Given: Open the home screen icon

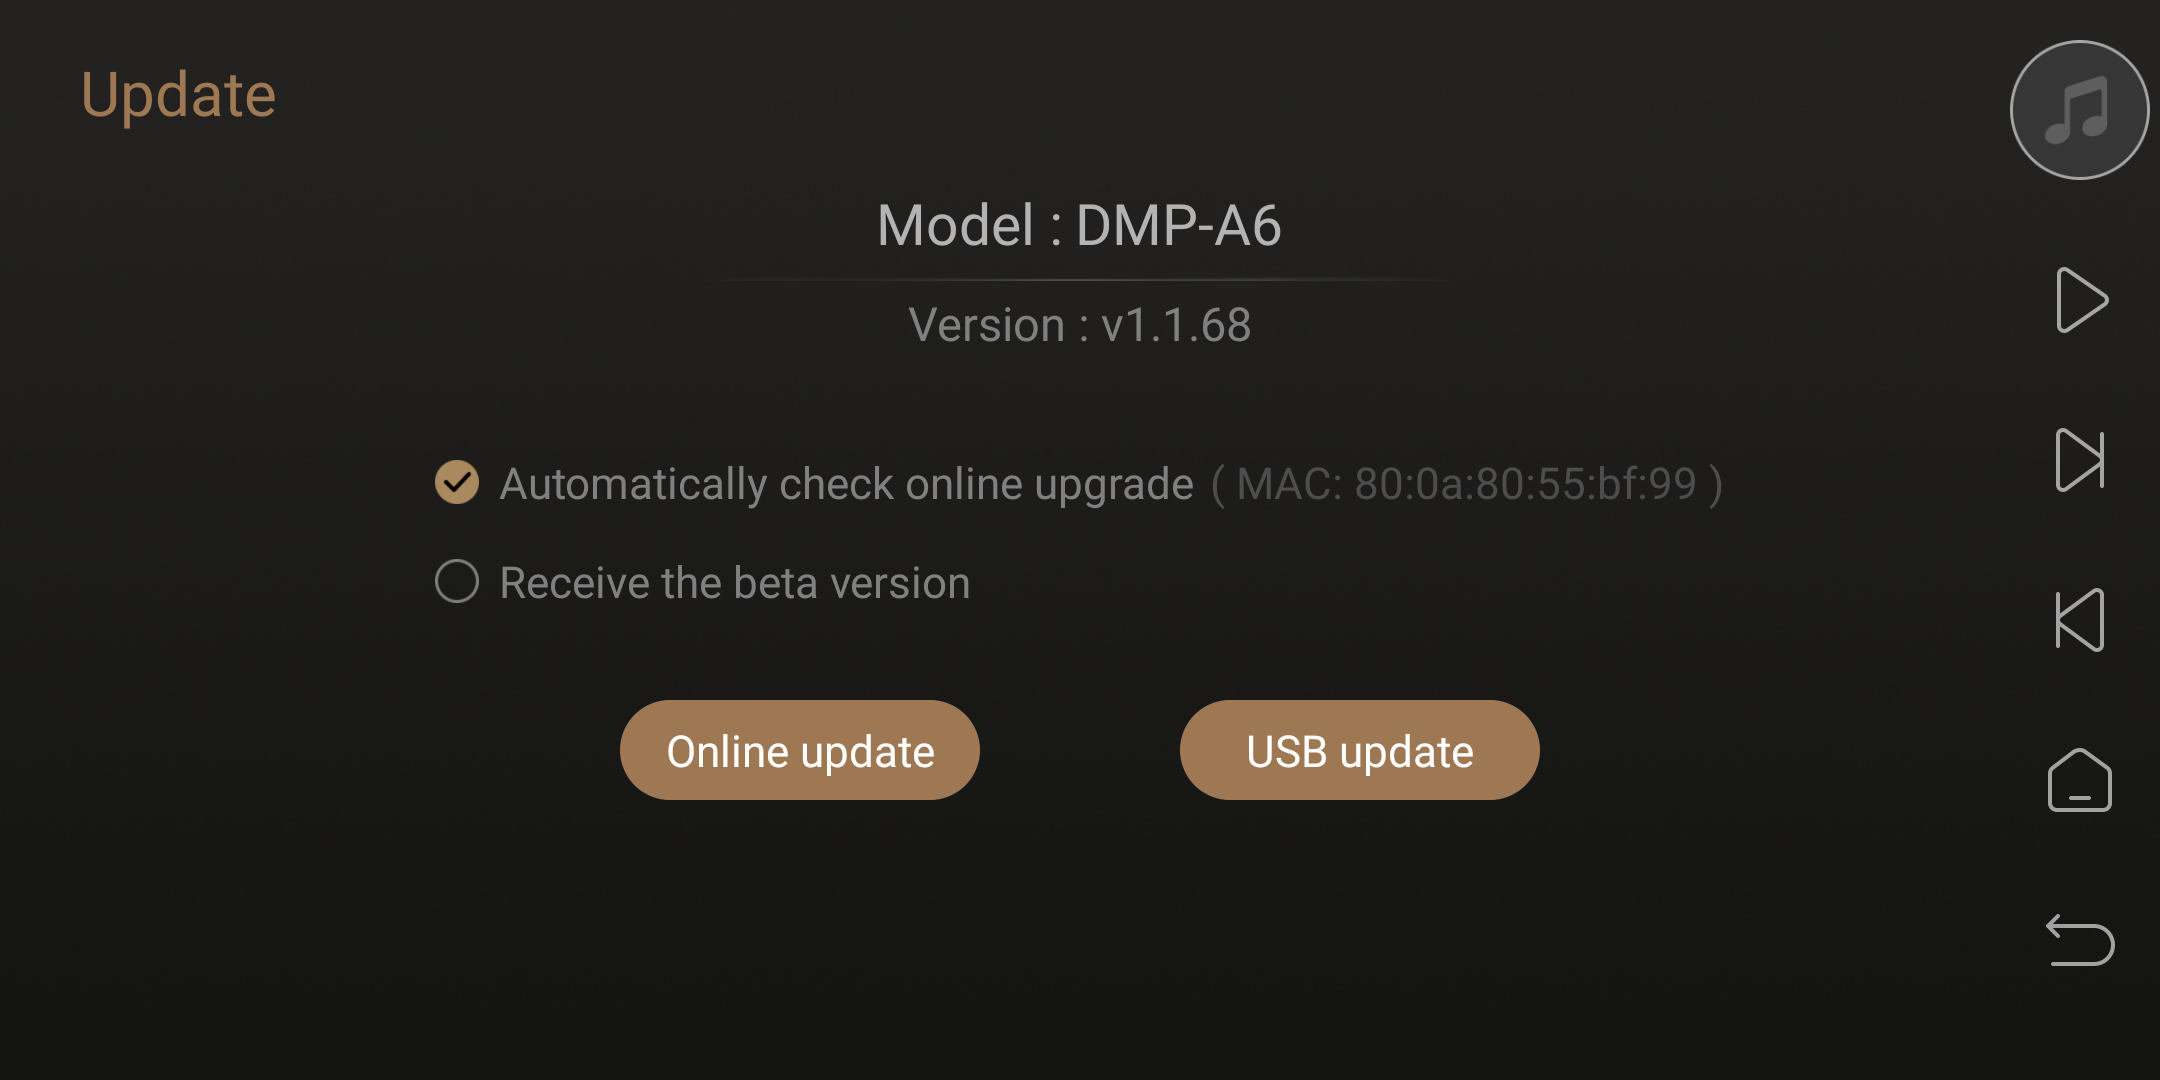Looking at the screenshot, I should tap(2080, 780).
